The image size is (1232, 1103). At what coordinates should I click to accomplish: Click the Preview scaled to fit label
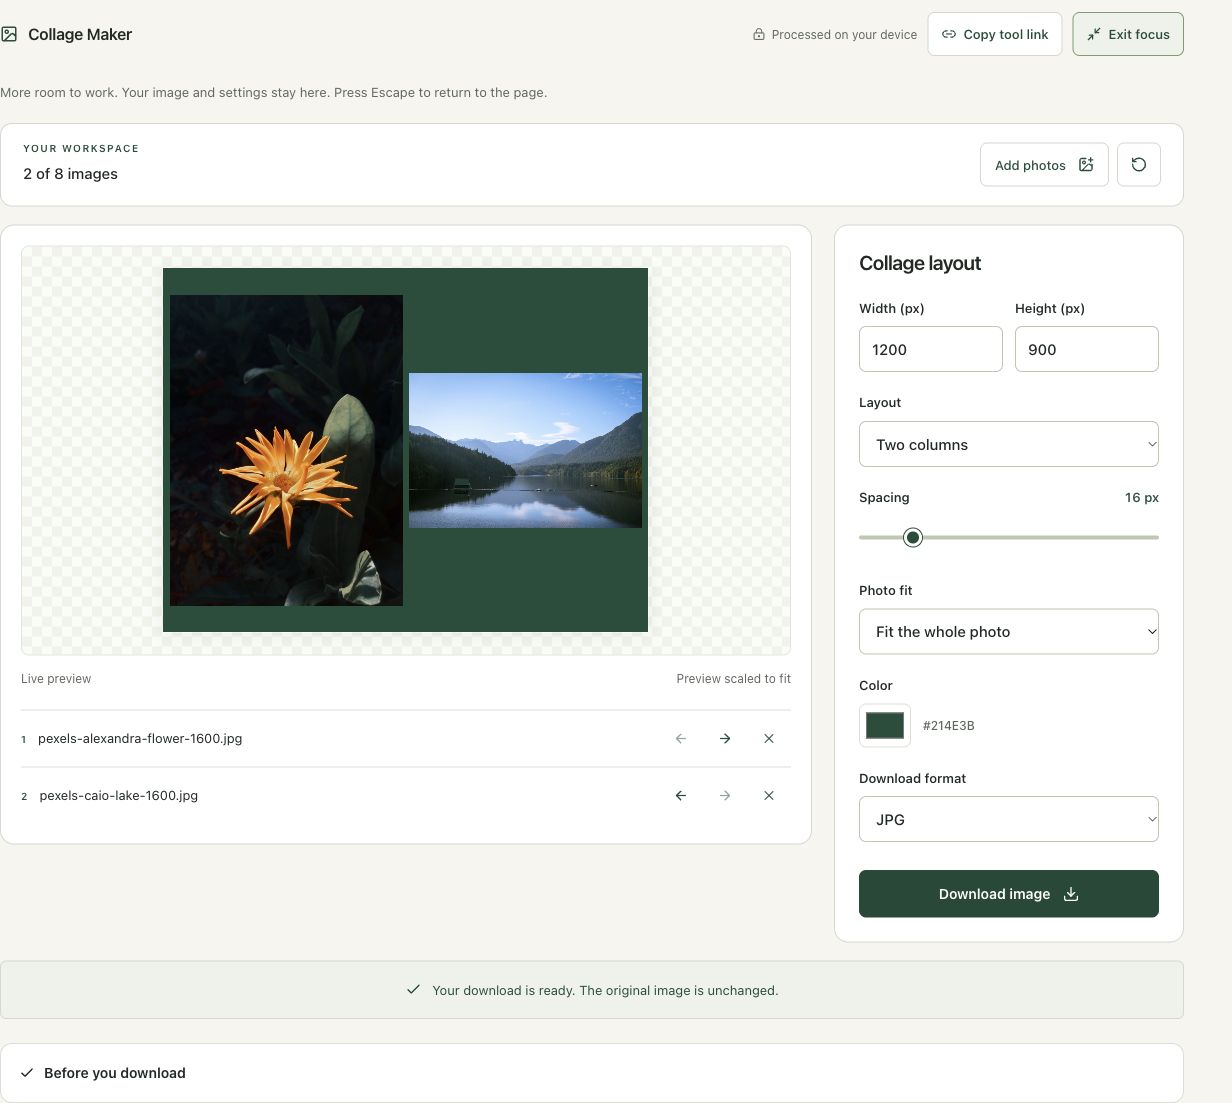pyautogui.click(x=733, y=679)
